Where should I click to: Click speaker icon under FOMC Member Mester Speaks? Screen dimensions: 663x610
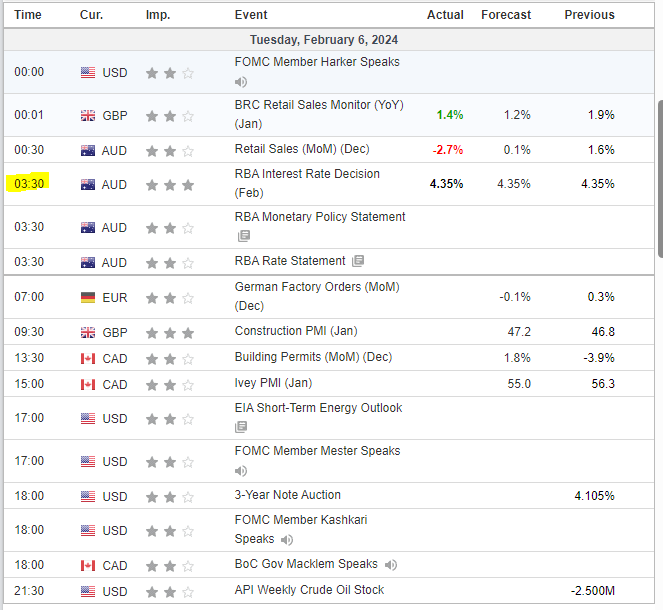[x=241, y=470]
